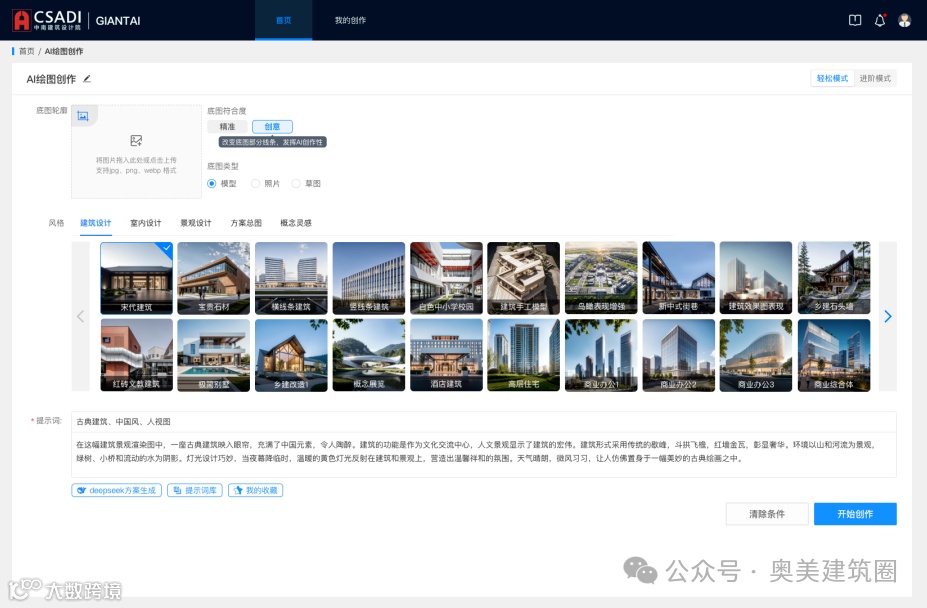Open the 景观设计 style tab

point(196,223)
